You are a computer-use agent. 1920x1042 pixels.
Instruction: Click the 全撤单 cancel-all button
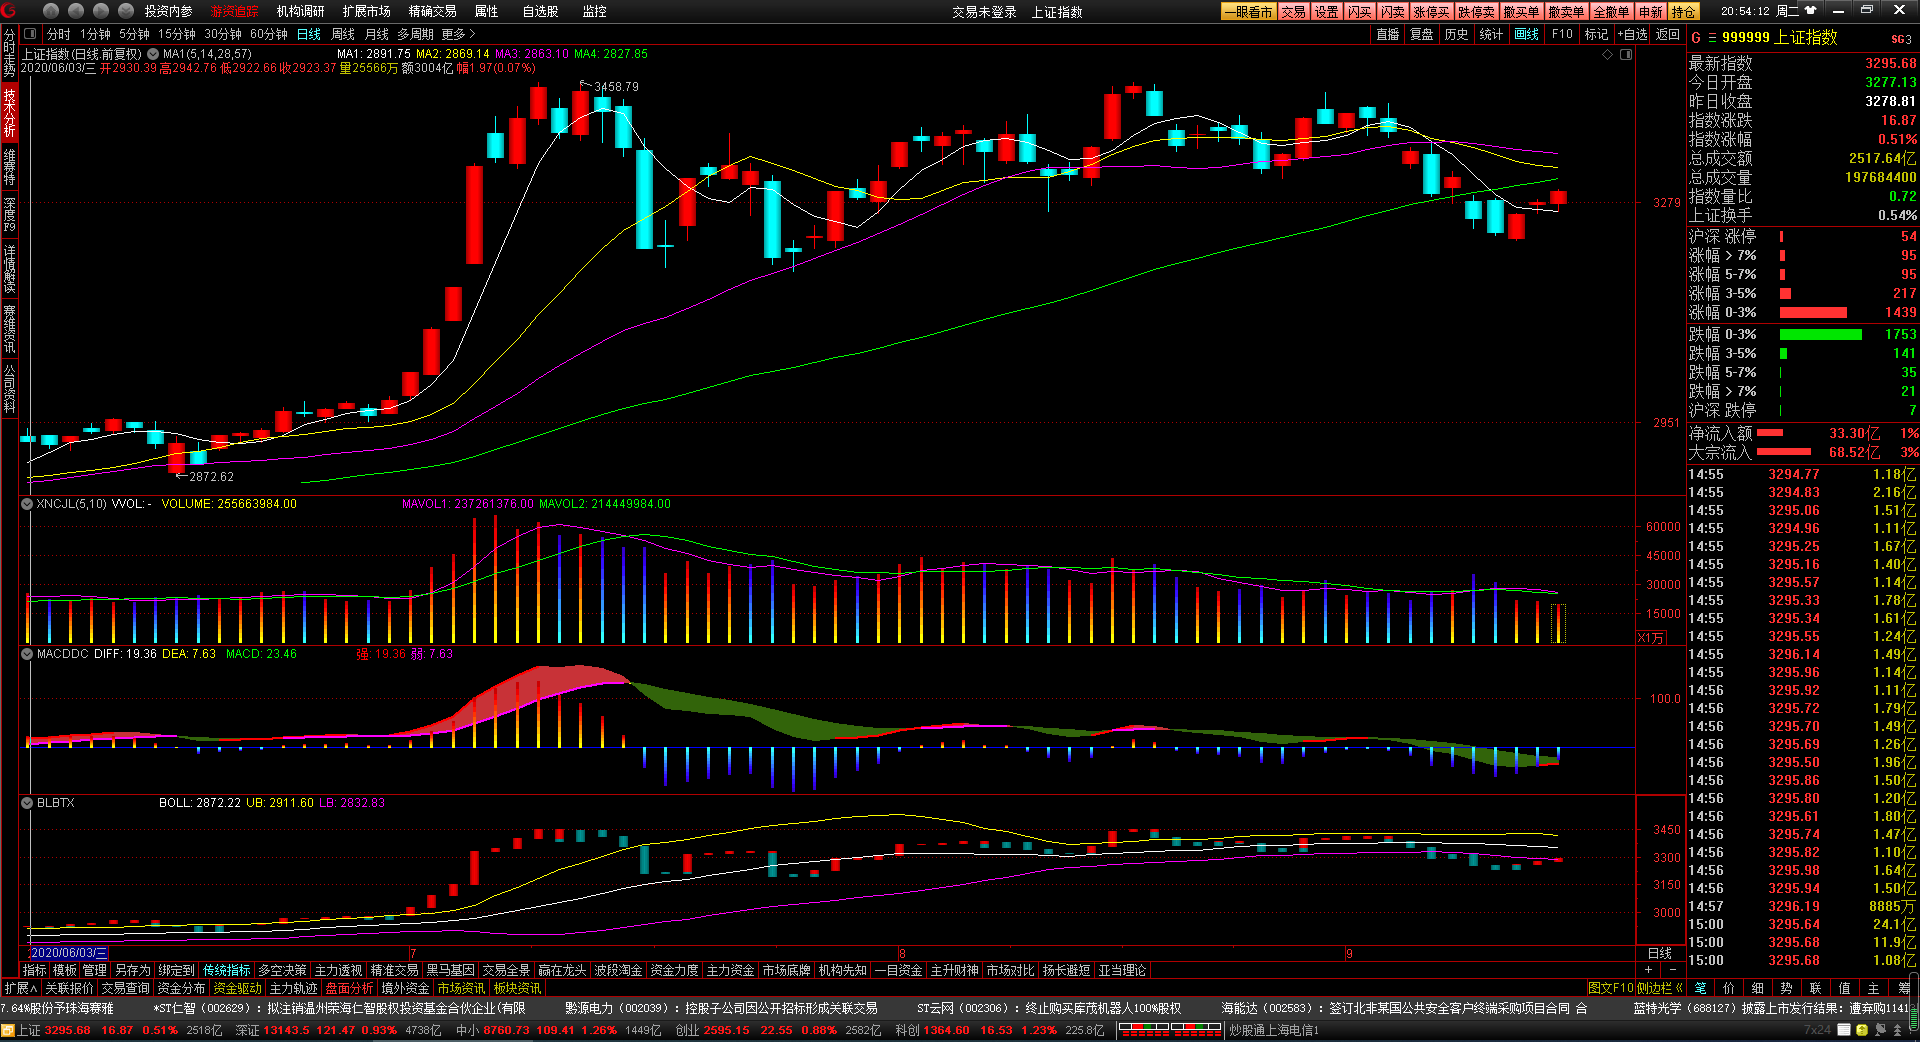[1611, 12]
